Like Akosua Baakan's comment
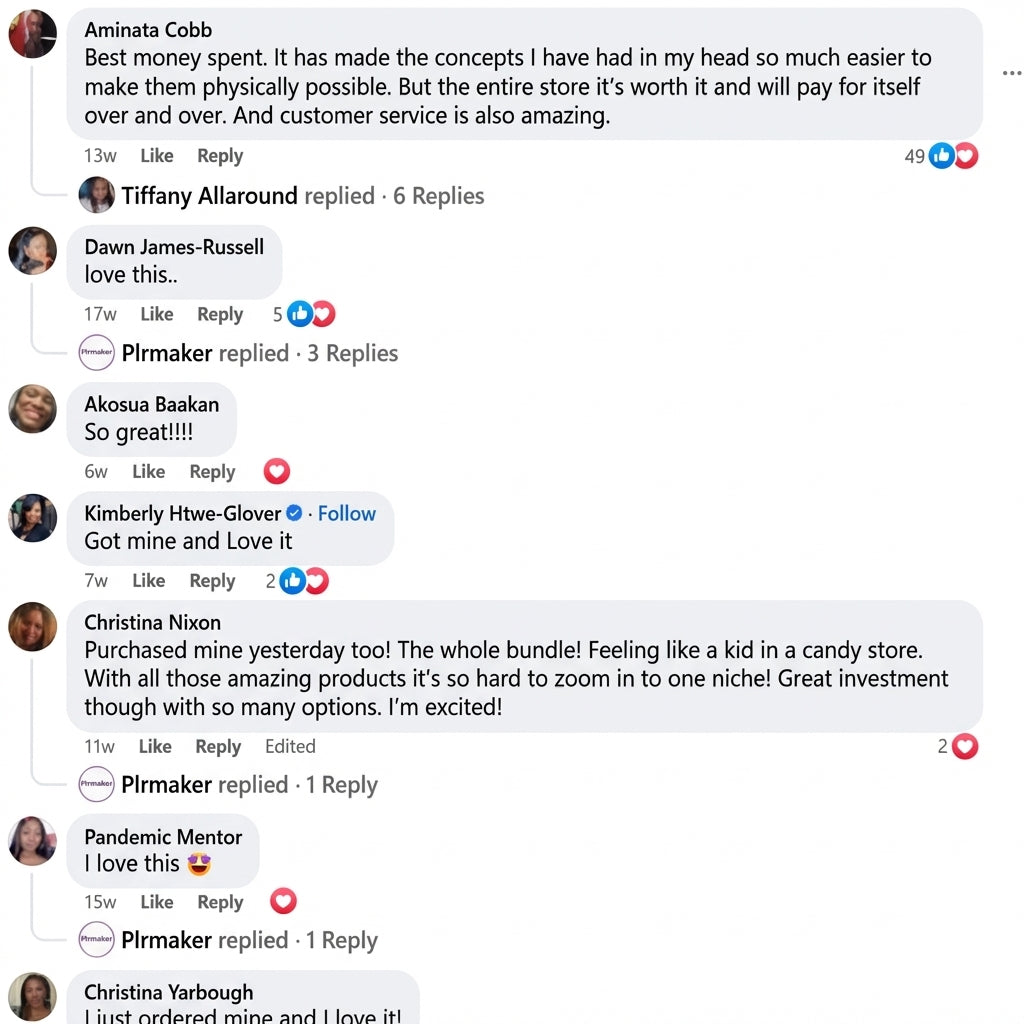Screen dimensions: 1024x1024 148,472
